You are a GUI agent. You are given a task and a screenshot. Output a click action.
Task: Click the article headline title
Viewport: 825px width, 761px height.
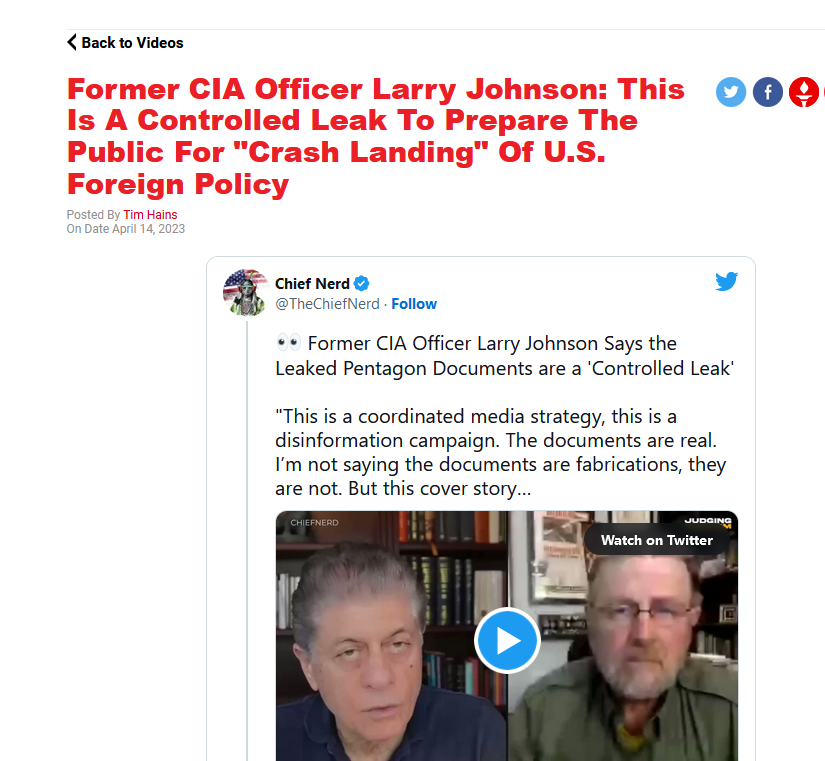[x=376, y=136]
